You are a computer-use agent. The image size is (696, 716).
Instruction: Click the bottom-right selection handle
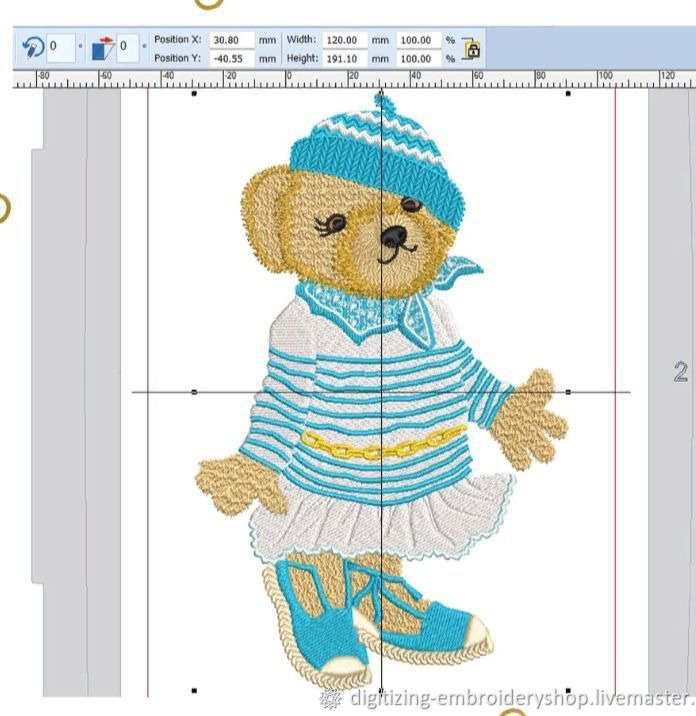569,690
